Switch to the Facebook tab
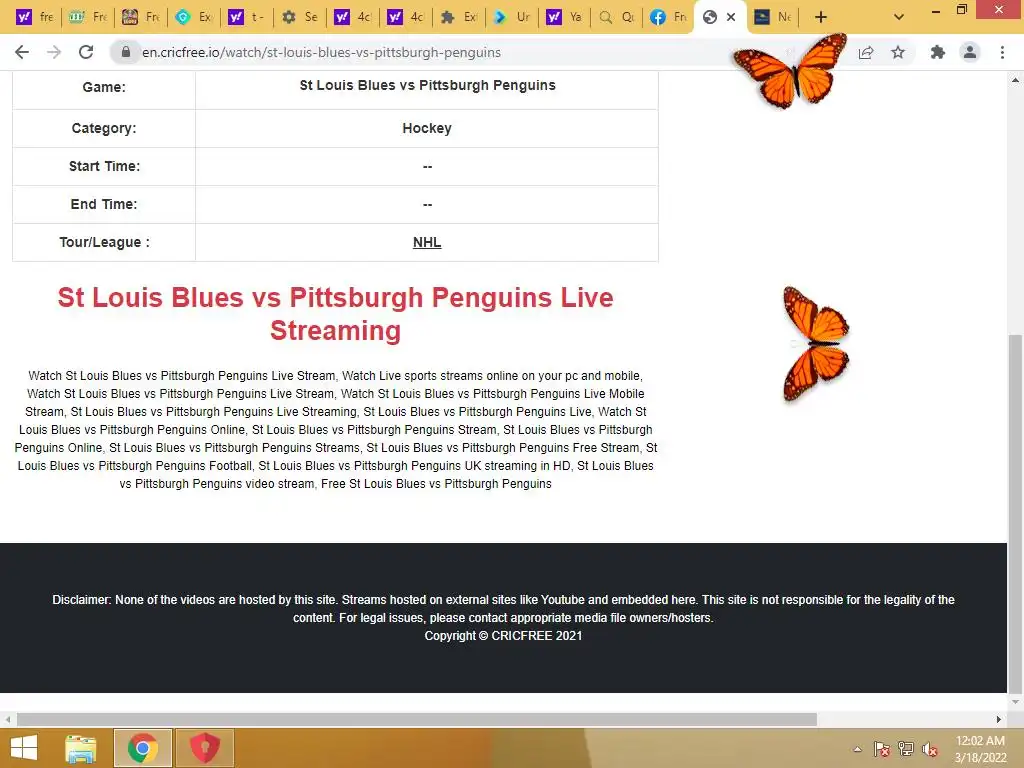 coord(669,17)
